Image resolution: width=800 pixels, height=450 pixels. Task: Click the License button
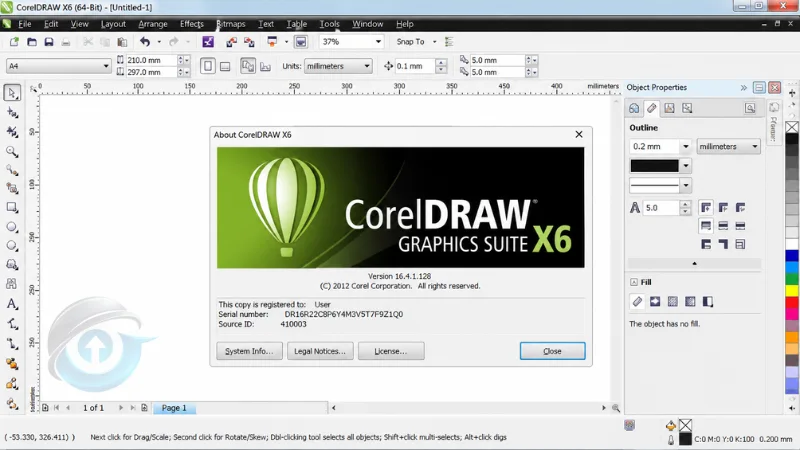pyautogui.click(x=391, y=351)
